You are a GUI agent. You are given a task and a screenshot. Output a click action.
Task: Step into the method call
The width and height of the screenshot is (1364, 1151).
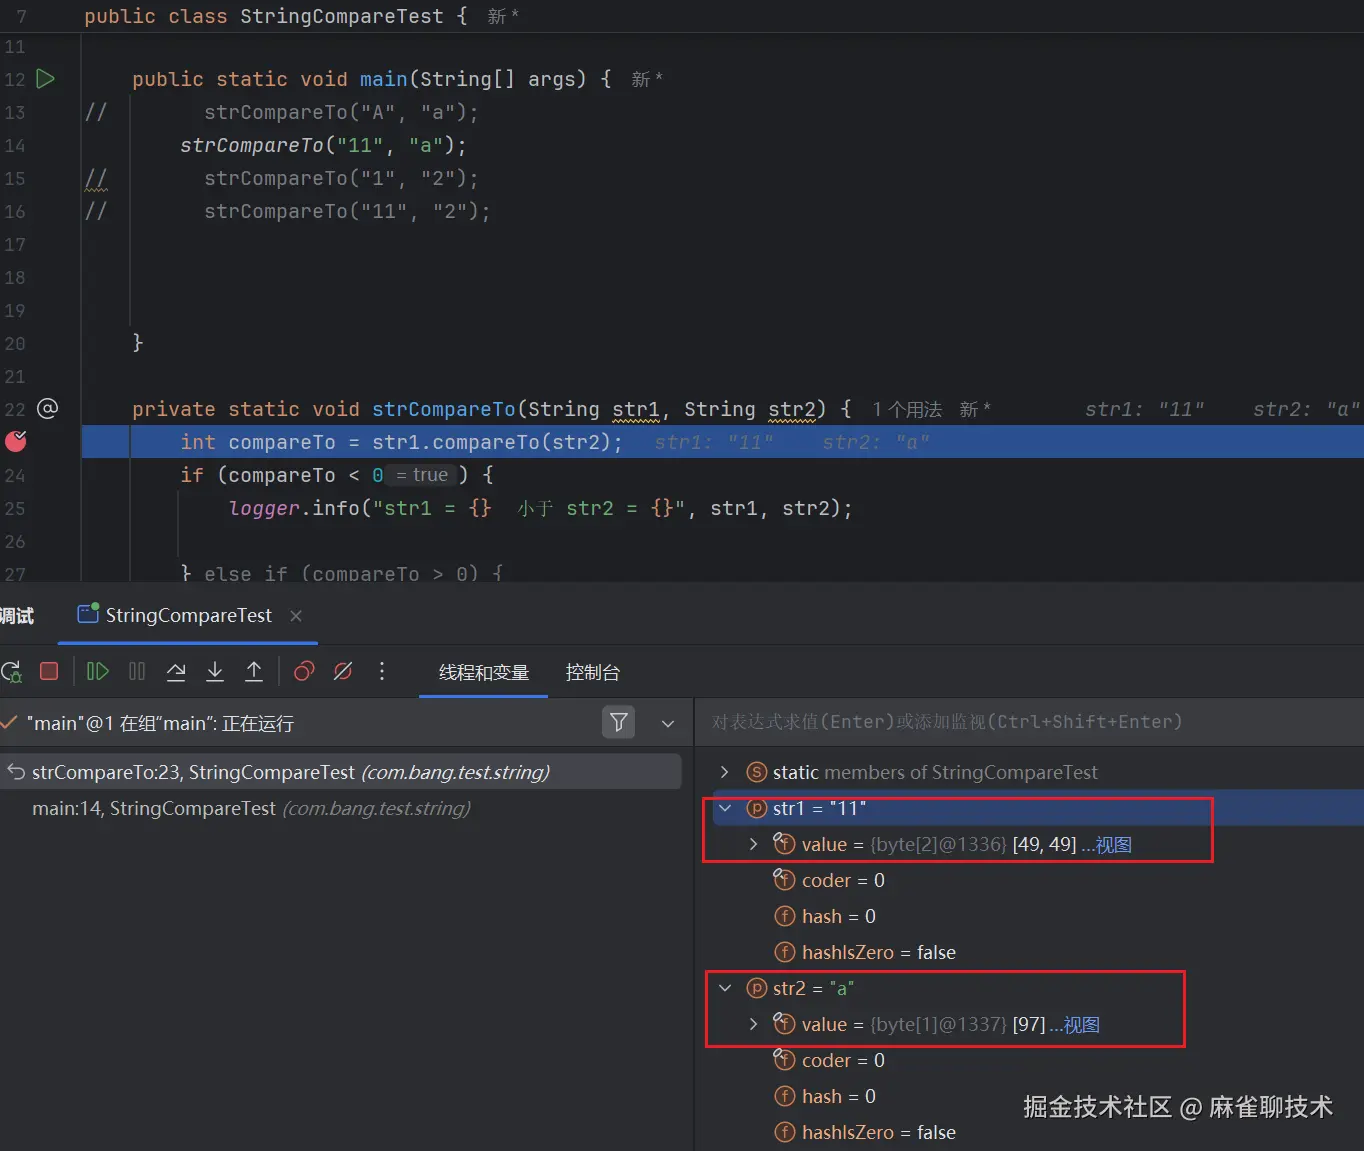click(215, 671)
